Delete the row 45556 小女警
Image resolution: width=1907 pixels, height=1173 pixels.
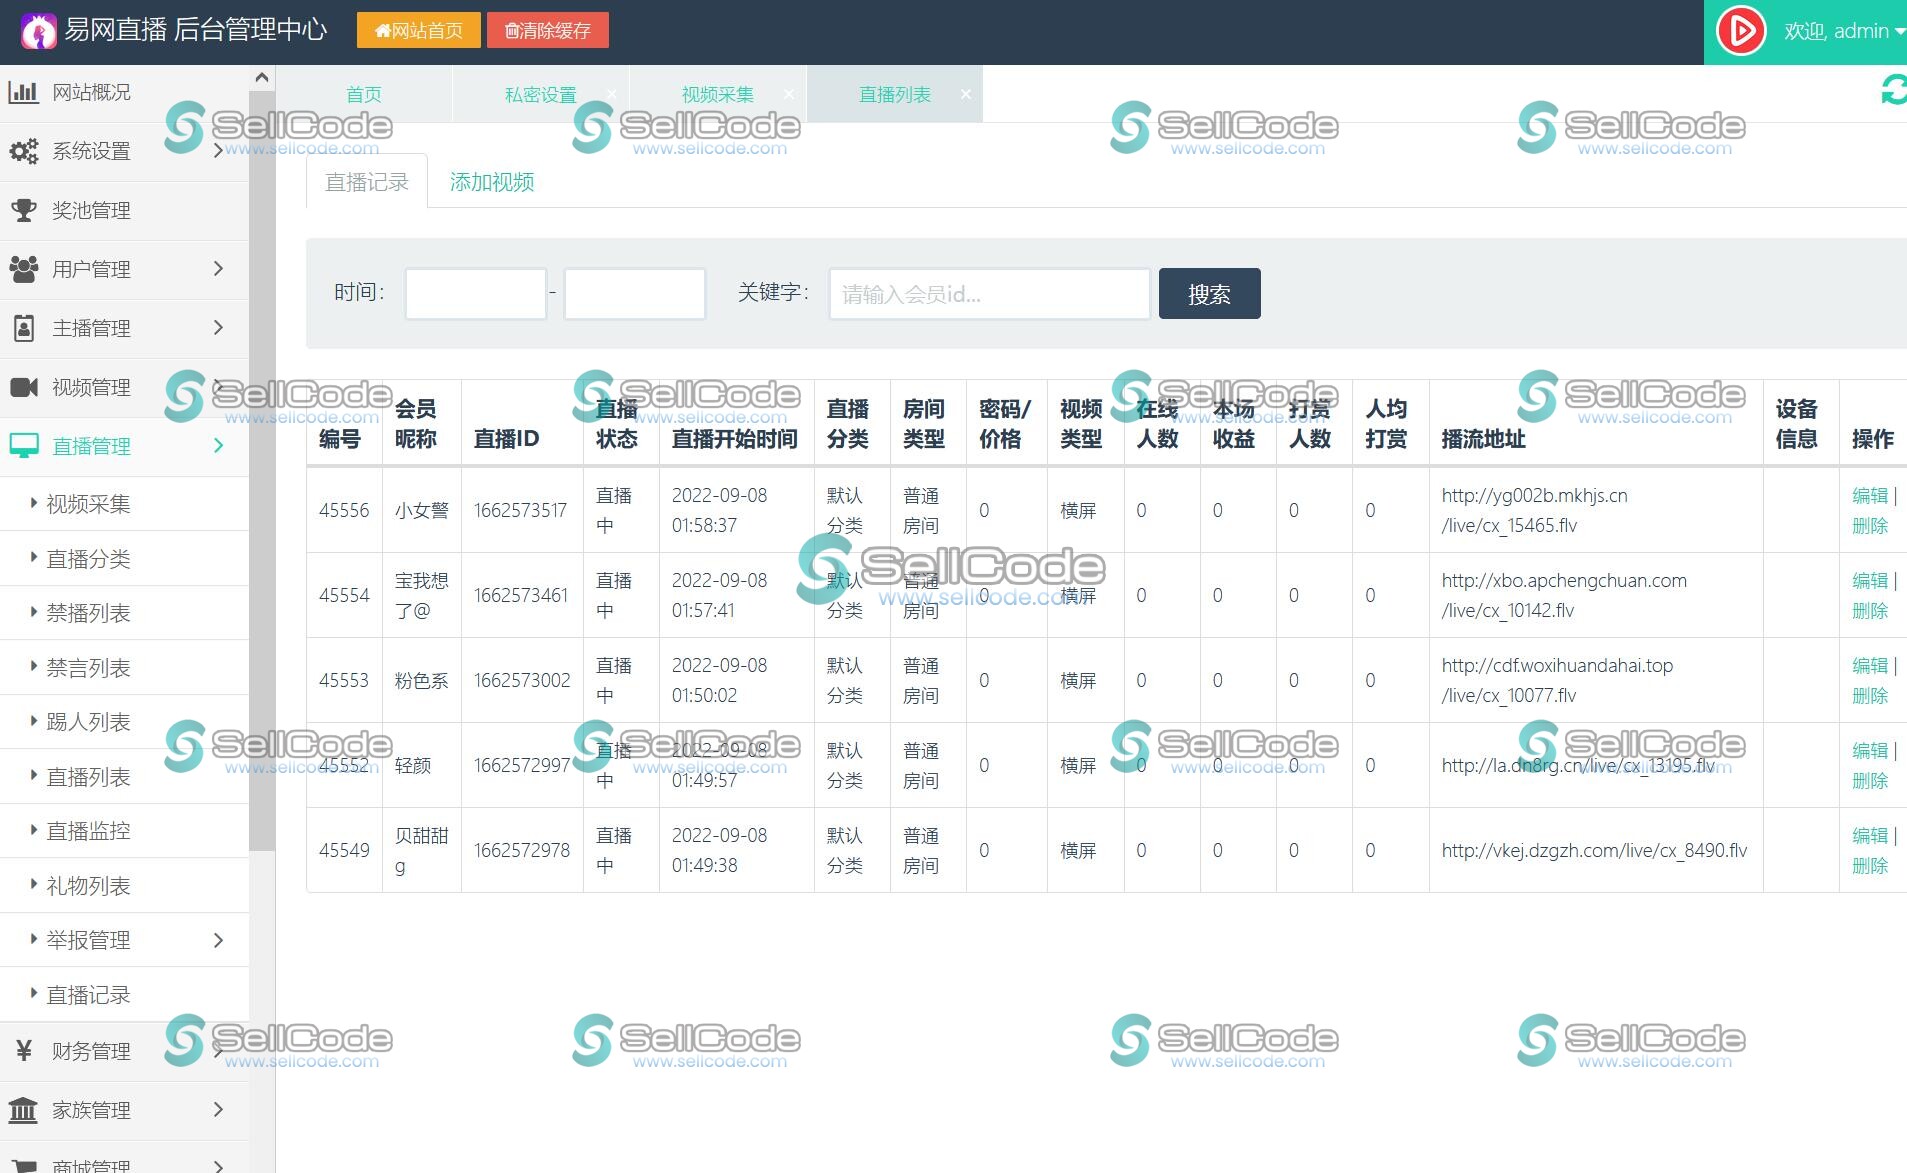(1869, 526)
